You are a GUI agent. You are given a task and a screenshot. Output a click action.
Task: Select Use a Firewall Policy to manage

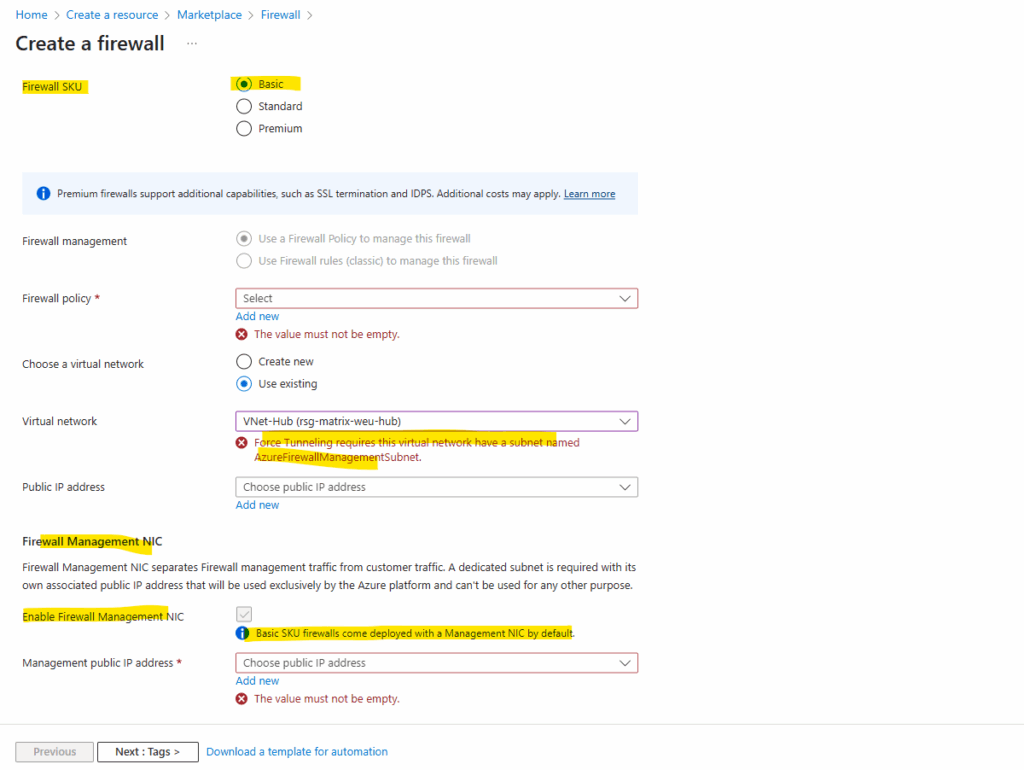point(244,238)
